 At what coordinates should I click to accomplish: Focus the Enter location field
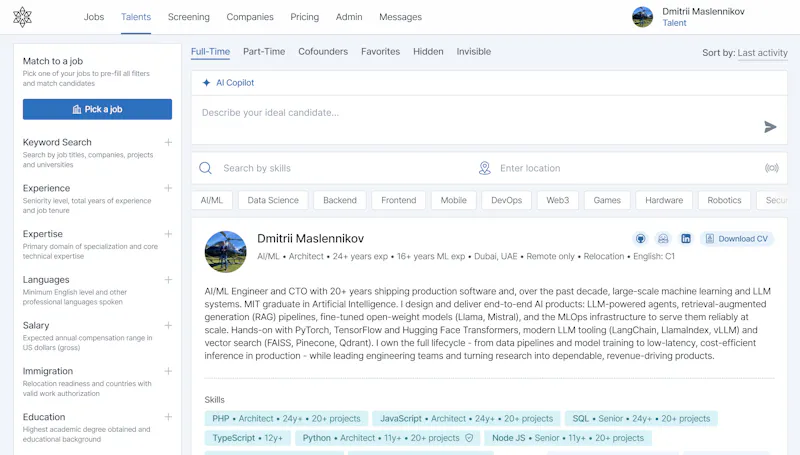click(x=630, y=168)
